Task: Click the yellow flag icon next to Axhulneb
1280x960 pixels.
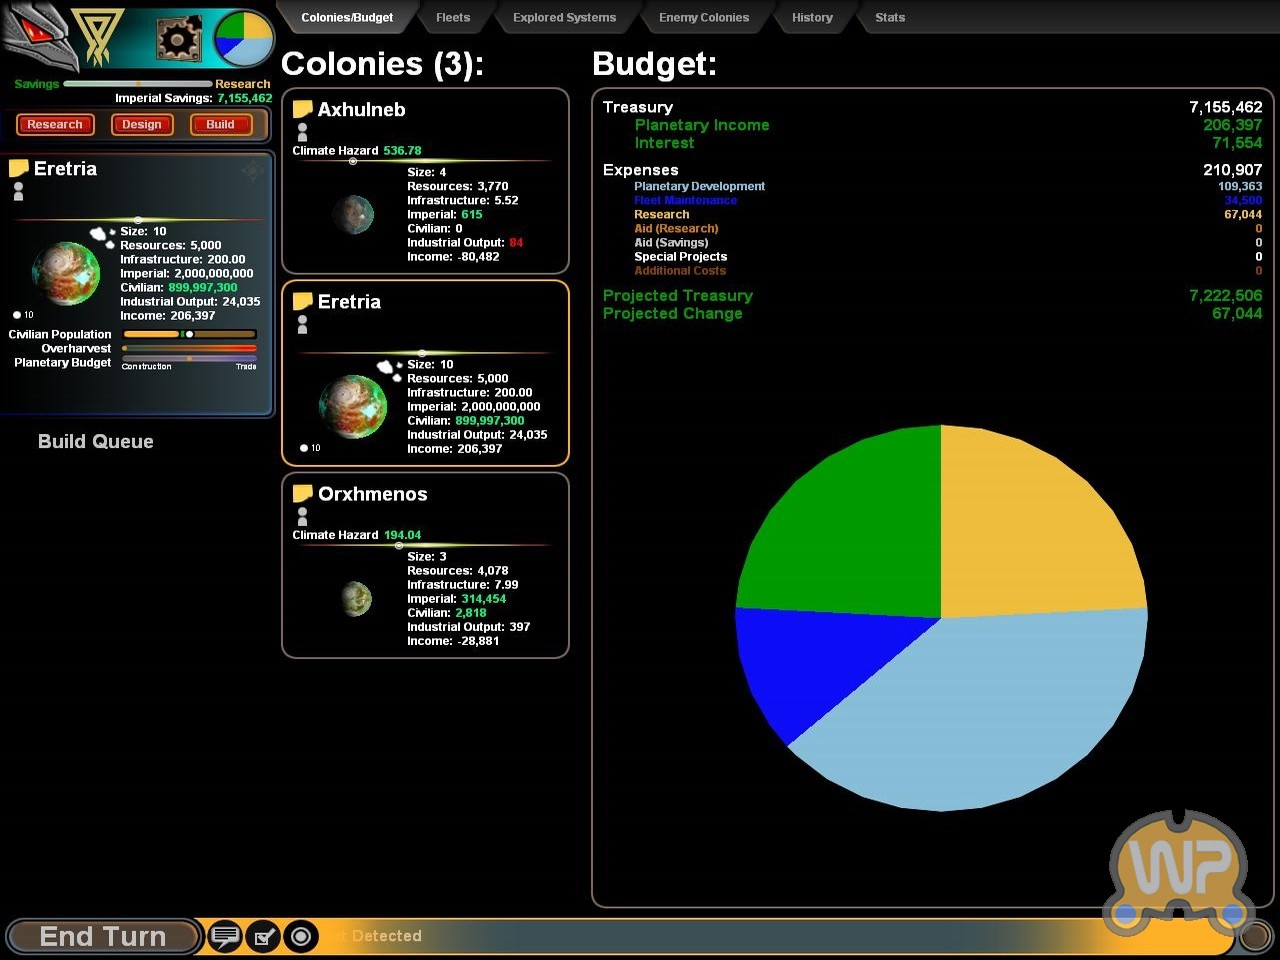Action: click(302, 109)
